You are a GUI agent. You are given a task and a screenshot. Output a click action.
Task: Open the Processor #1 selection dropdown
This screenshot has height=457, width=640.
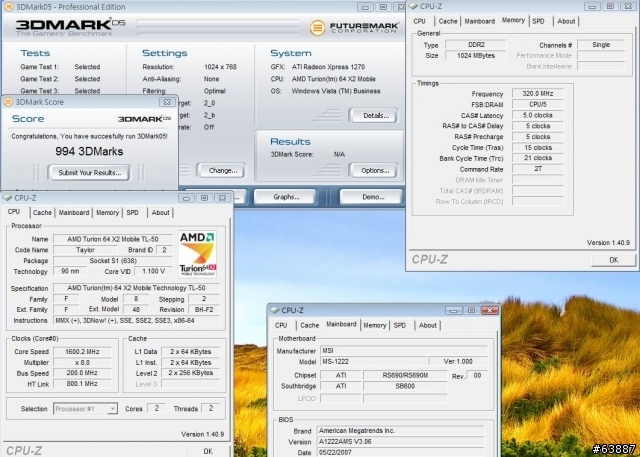click(112, 408)
